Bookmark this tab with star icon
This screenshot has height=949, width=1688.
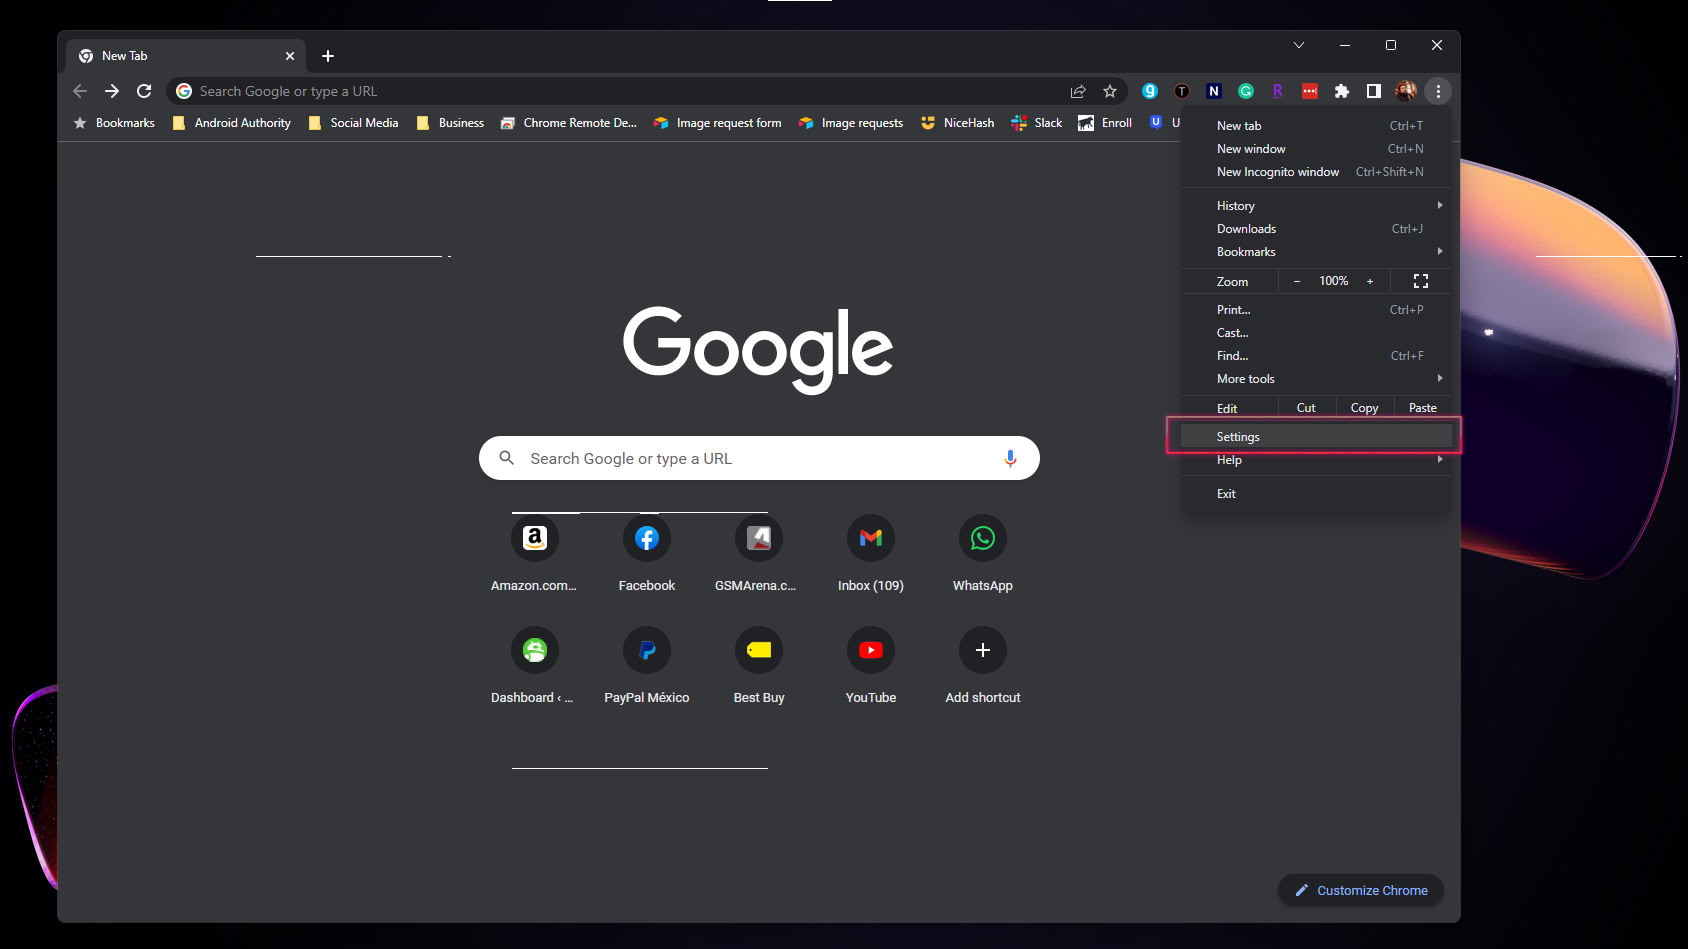click(x=1110, y=91)
